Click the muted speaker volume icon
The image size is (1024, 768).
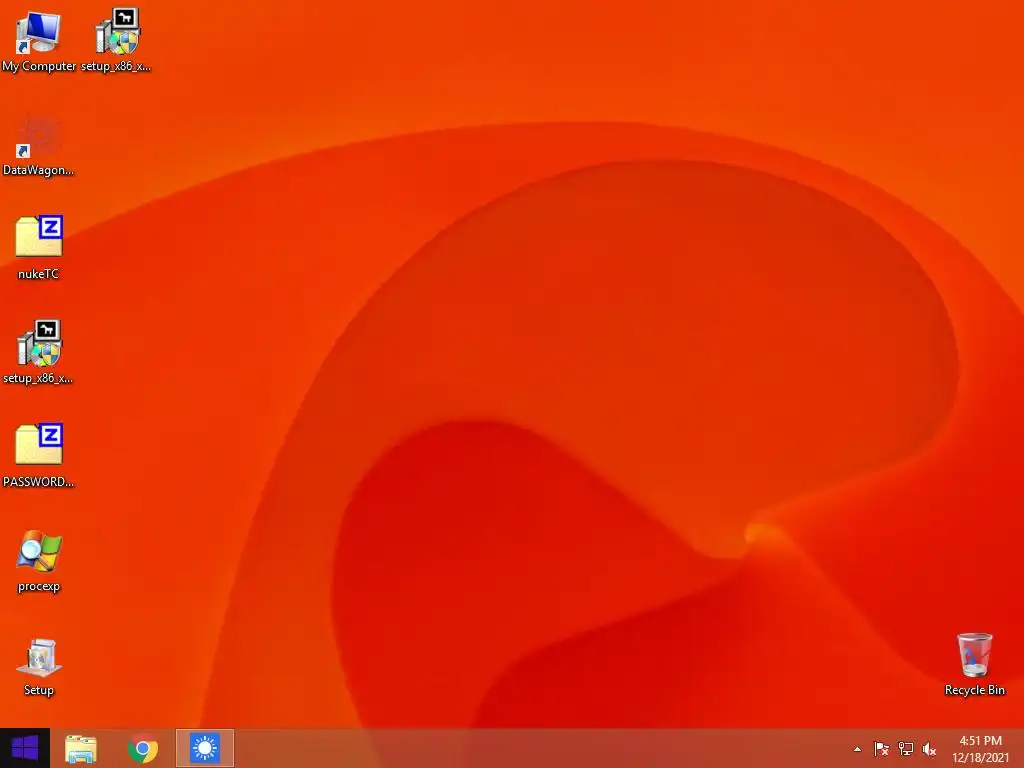(x=929, y=749)
